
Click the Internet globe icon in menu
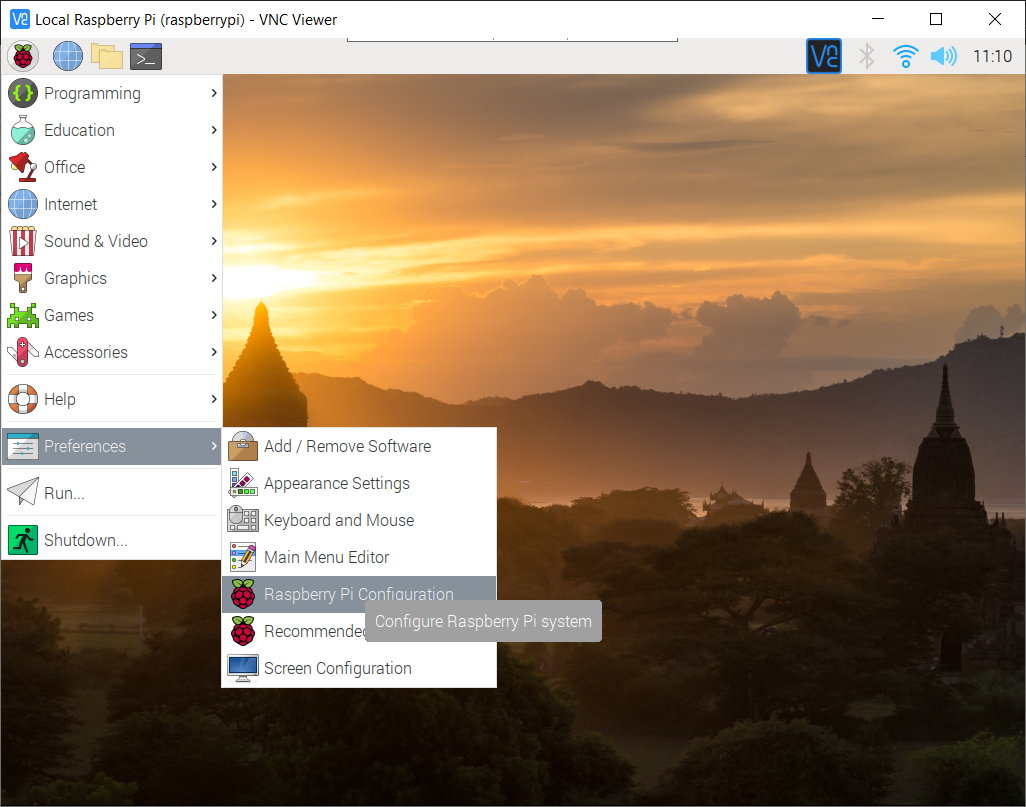tap(23, 204)
